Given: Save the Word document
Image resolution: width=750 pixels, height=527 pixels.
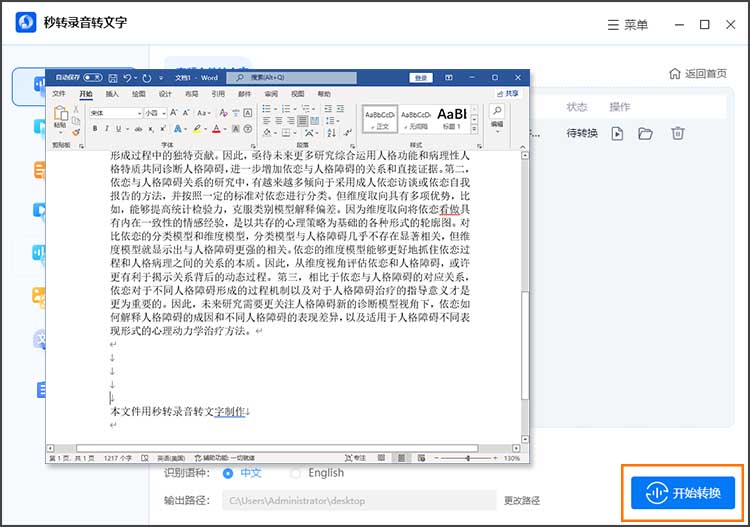Looking at the screenshot, I should [113, 77].
